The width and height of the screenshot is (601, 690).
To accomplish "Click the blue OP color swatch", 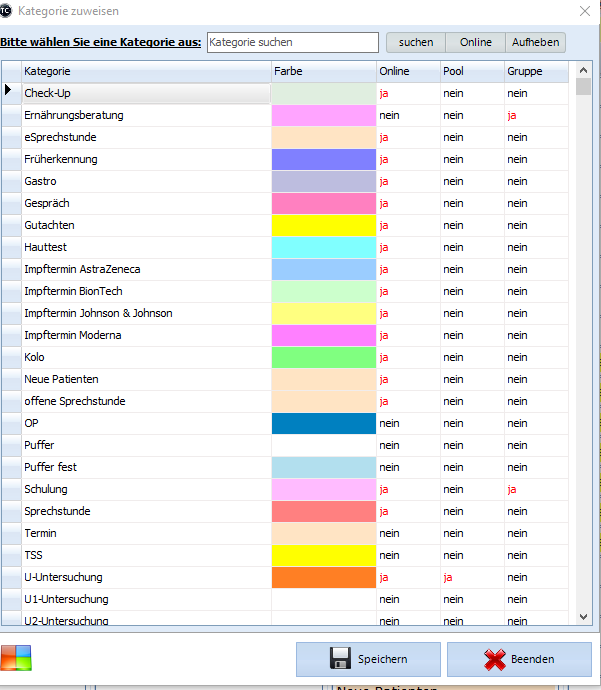I will 323,423.
